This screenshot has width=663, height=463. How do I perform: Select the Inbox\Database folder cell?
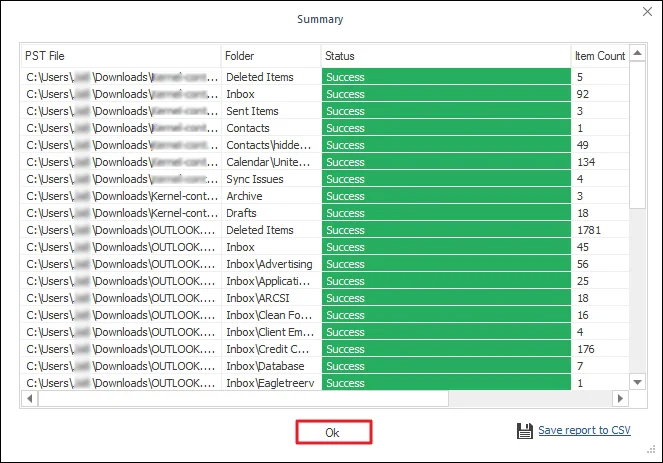pyautogui.click(x=271, y=366)
